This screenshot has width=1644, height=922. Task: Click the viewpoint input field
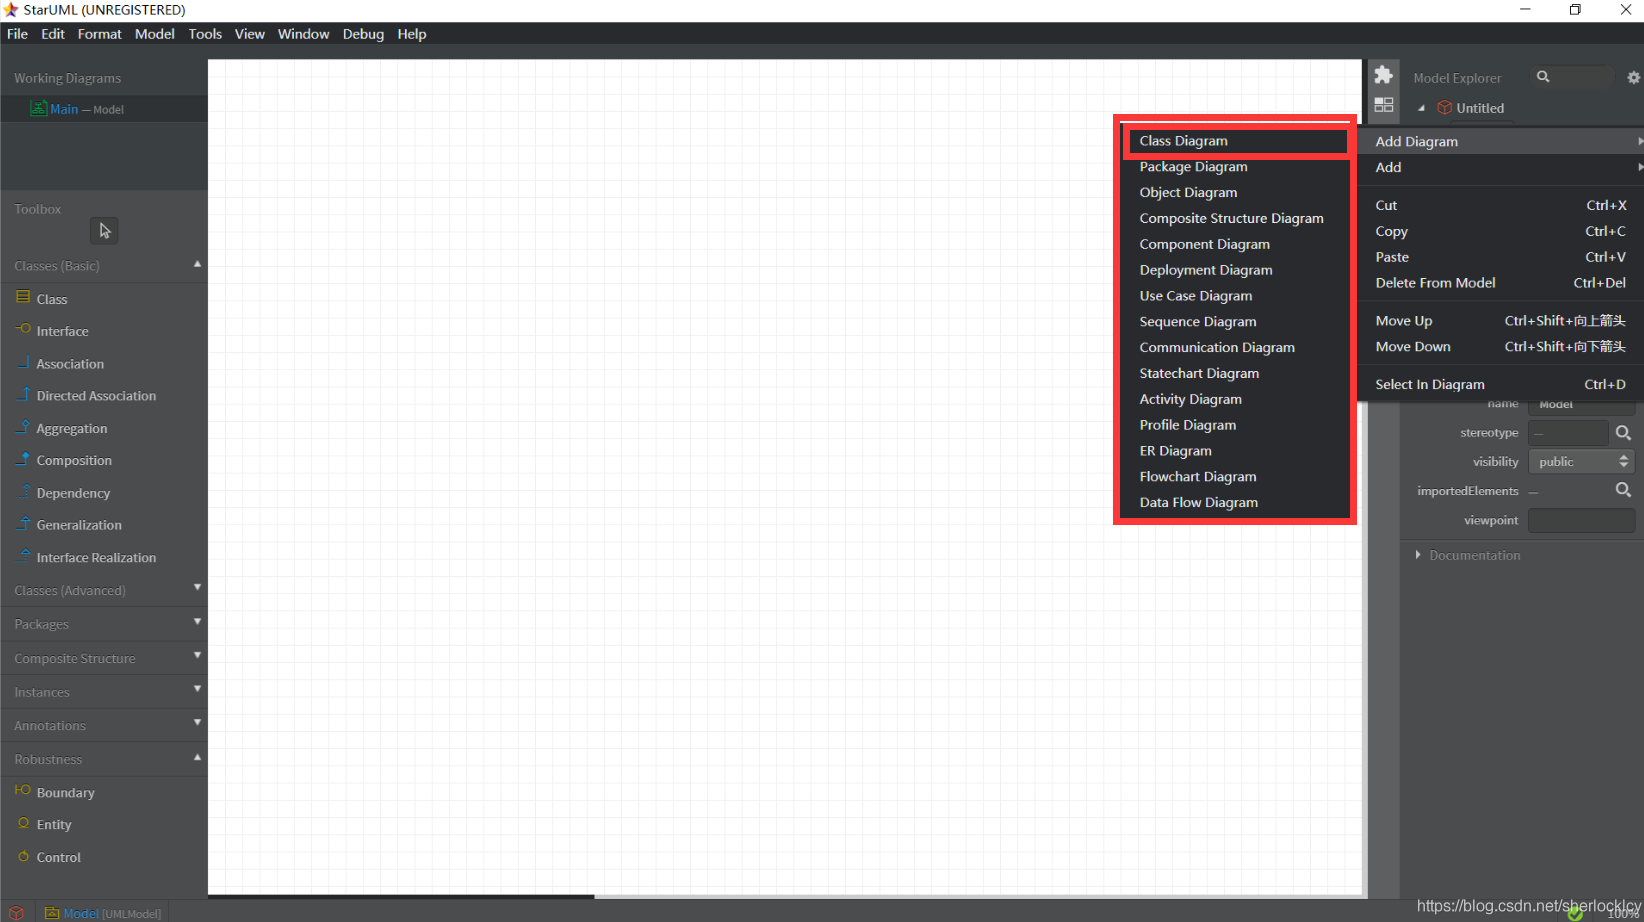point(1581,520)
